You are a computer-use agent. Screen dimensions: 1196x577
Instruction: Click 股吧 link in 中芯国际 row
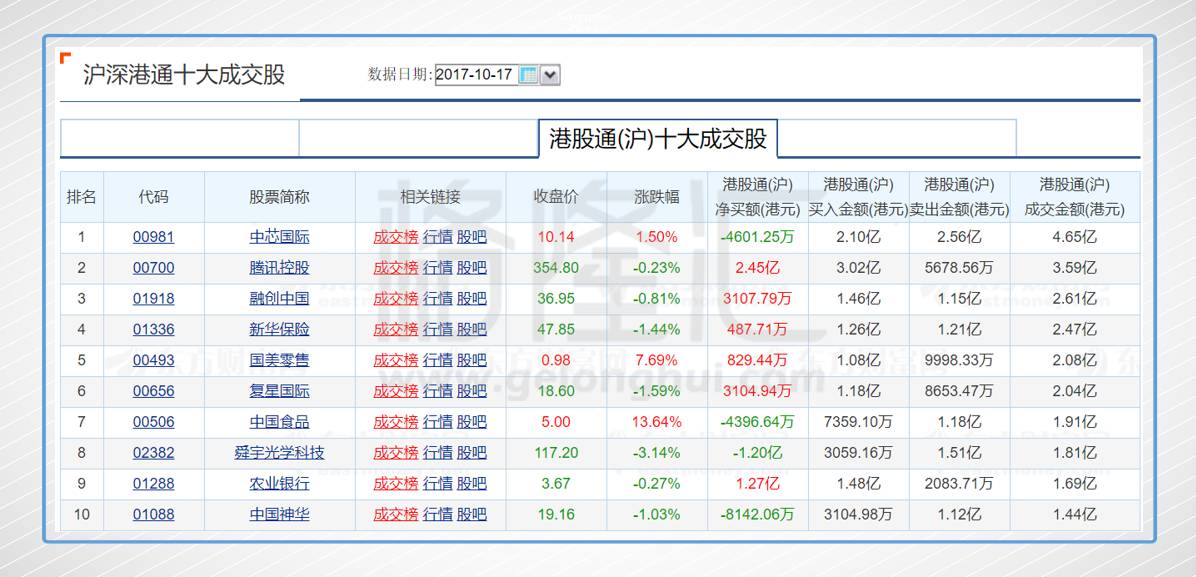click(471, 237)
